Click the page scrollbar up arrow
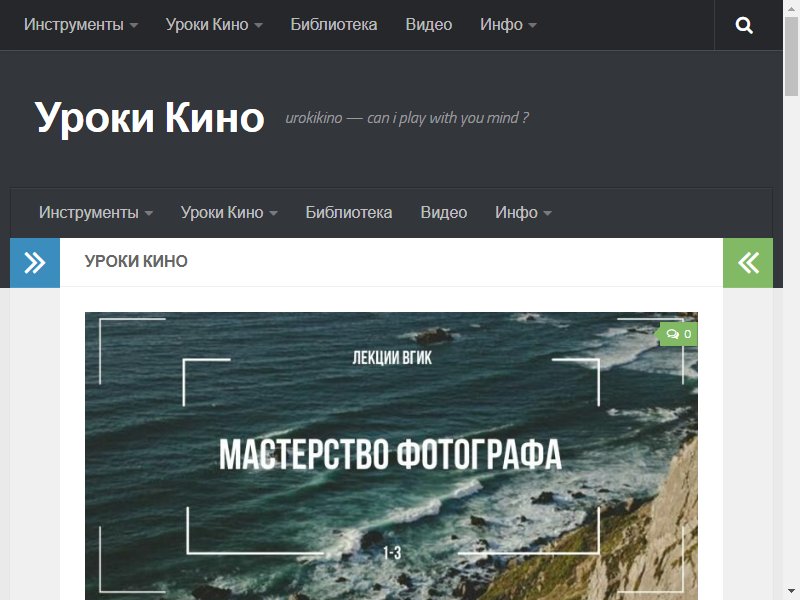 pos(791,8)
